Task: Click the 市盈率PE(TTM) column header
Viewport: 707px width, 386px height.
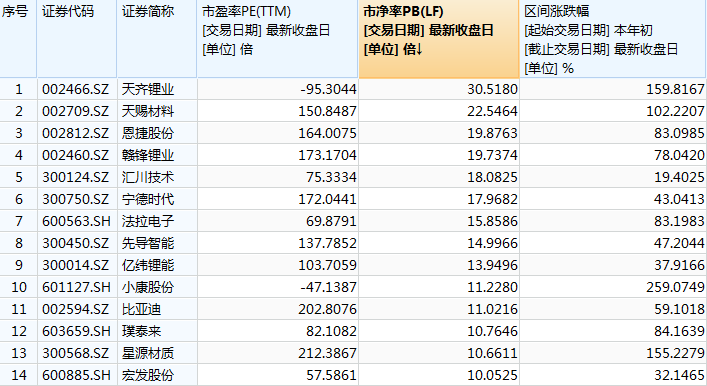Action: (x=278, y=39)
